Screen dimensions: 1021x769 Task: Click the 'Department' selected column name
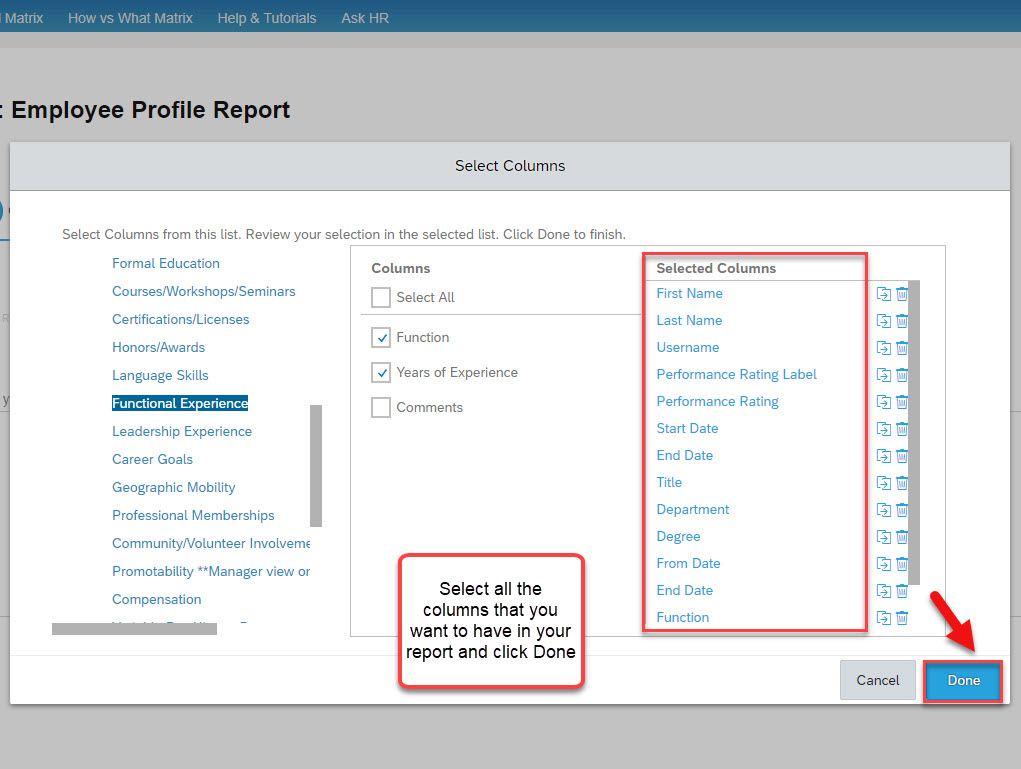(692, 509)
